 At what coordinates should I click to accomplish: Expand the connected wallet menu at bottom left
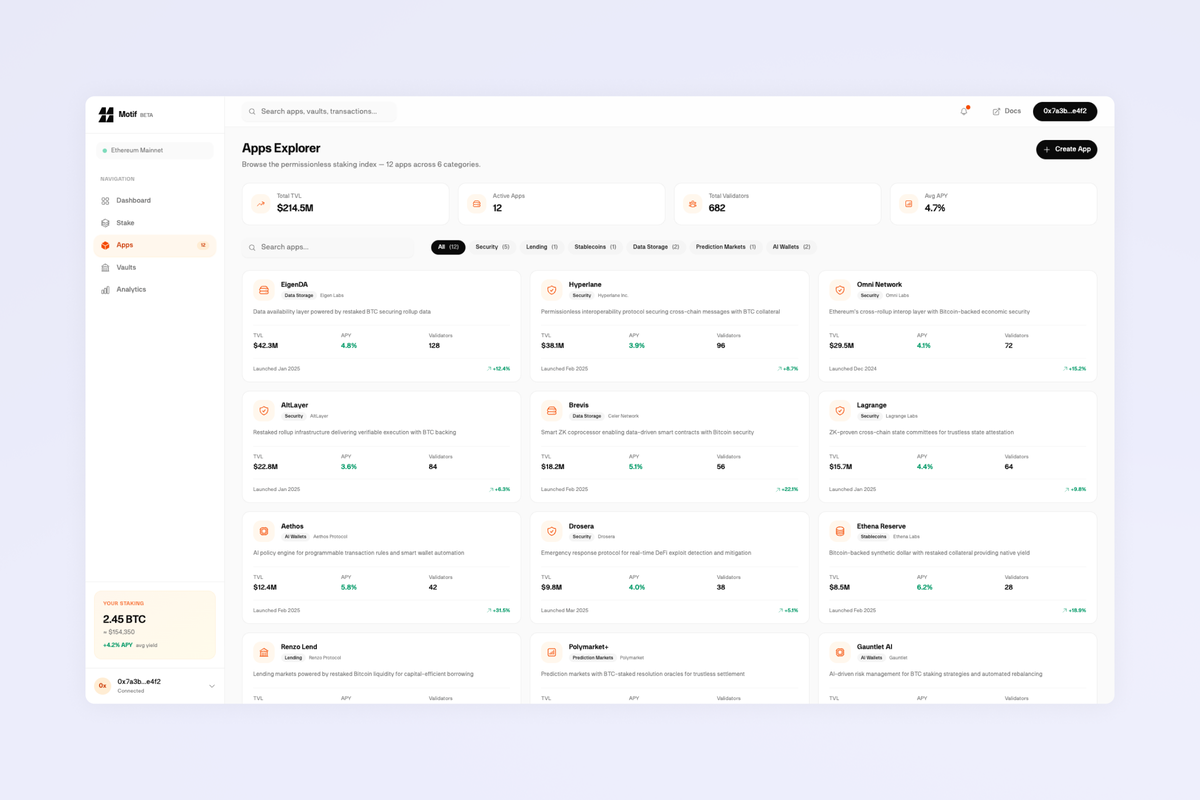tap(154, 686)
